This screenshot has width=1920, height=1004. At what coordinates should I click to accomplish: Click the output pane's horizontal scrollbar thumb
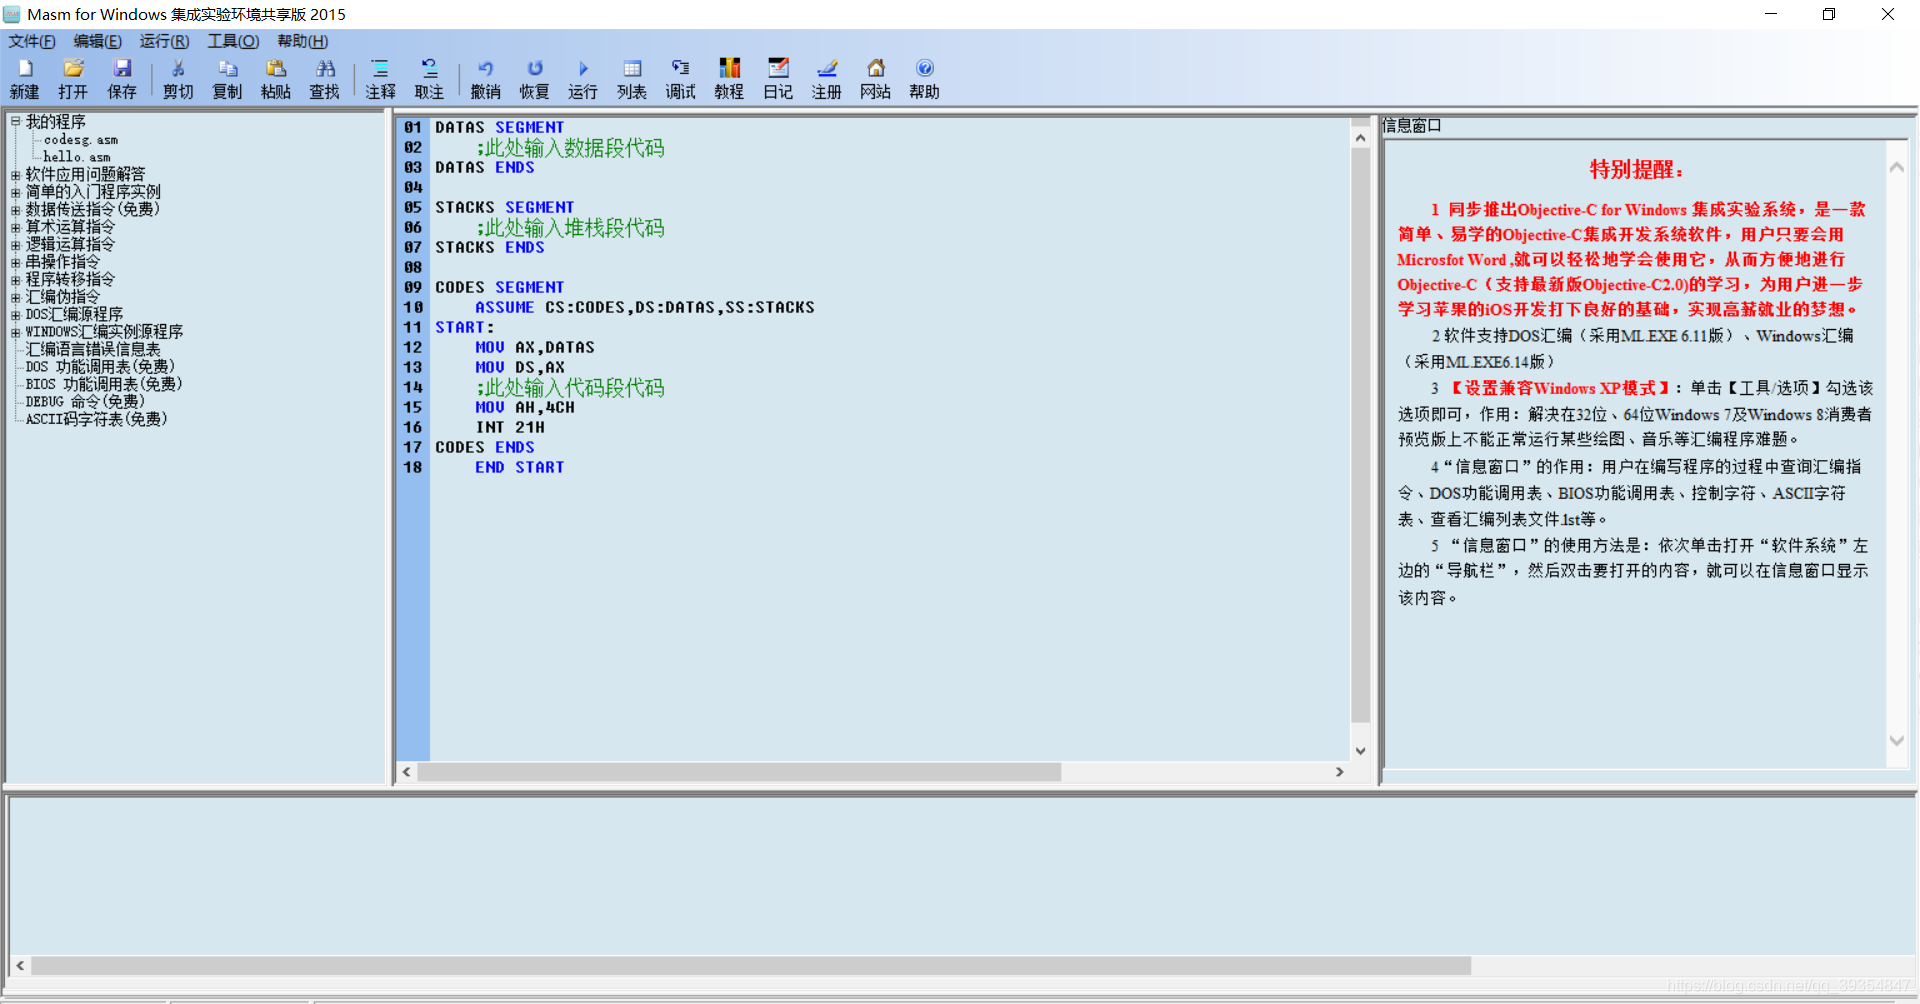pyautogui.click(x=751, y=966)
